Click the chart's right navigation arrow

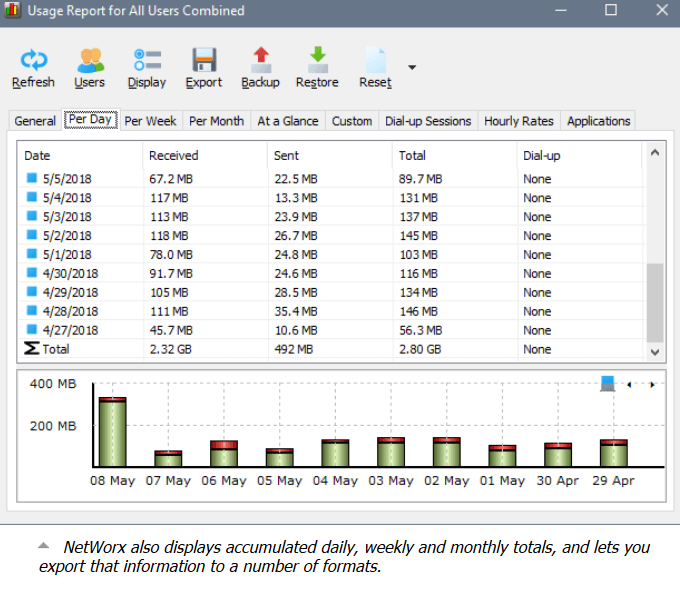tap(651, 385)
